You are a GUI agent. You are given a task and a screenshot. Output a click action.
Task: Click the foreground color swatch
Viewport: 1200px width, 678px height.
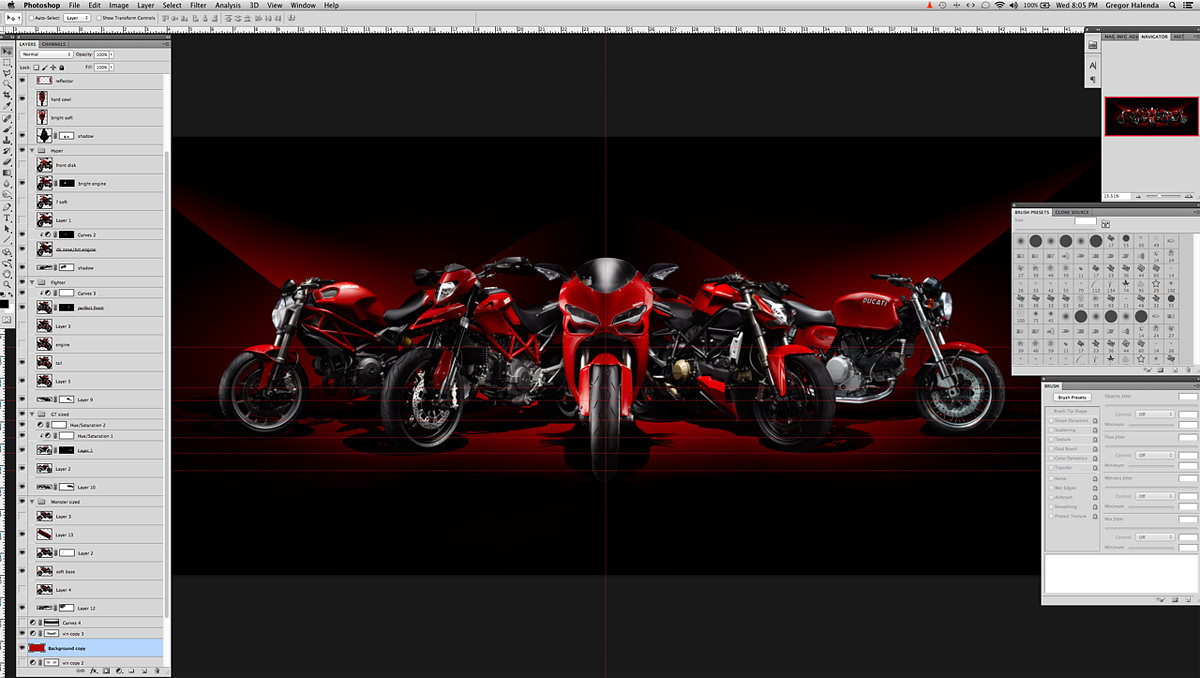pos(5,303)
